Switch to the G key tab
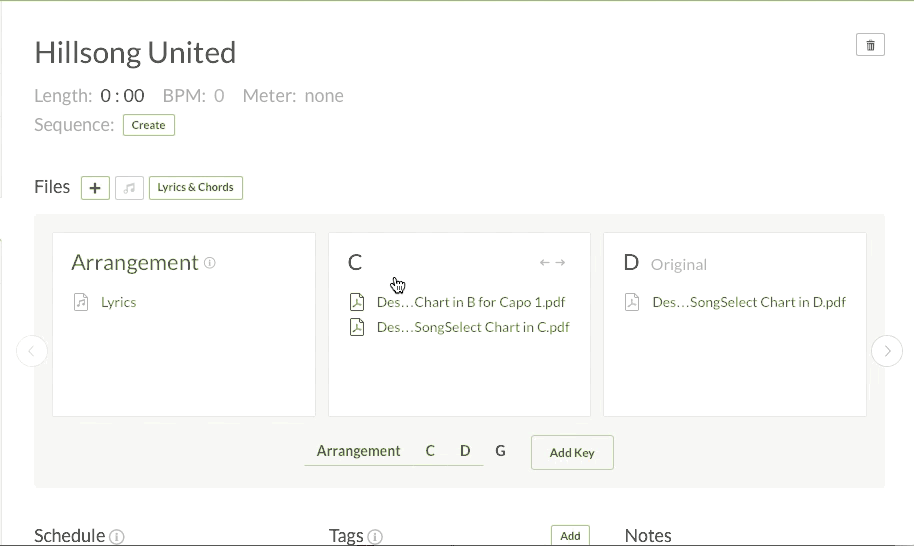 tap(500, 451)
